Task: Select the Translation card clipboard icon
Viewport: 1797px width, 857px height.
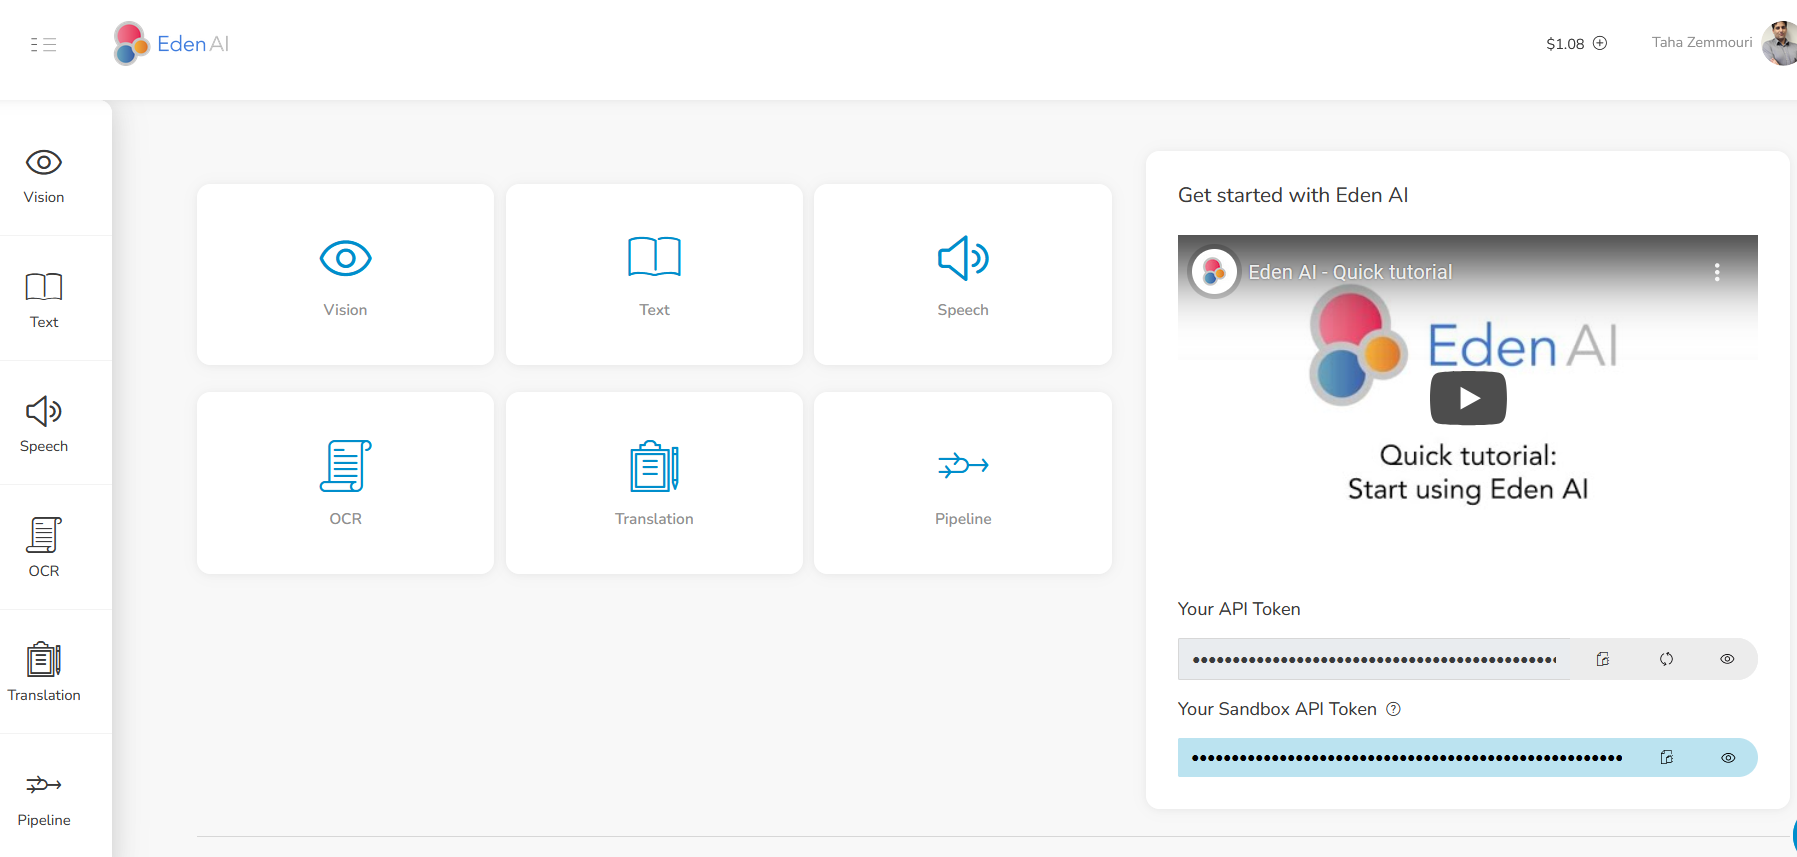Action: tap(654, 466)
